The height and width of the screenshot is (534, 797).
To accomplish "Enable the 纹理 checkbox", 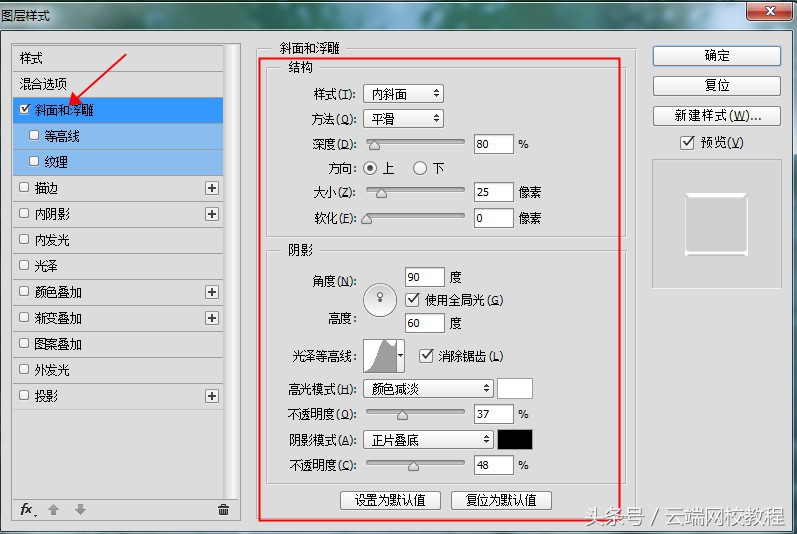I will pos(34,161).
